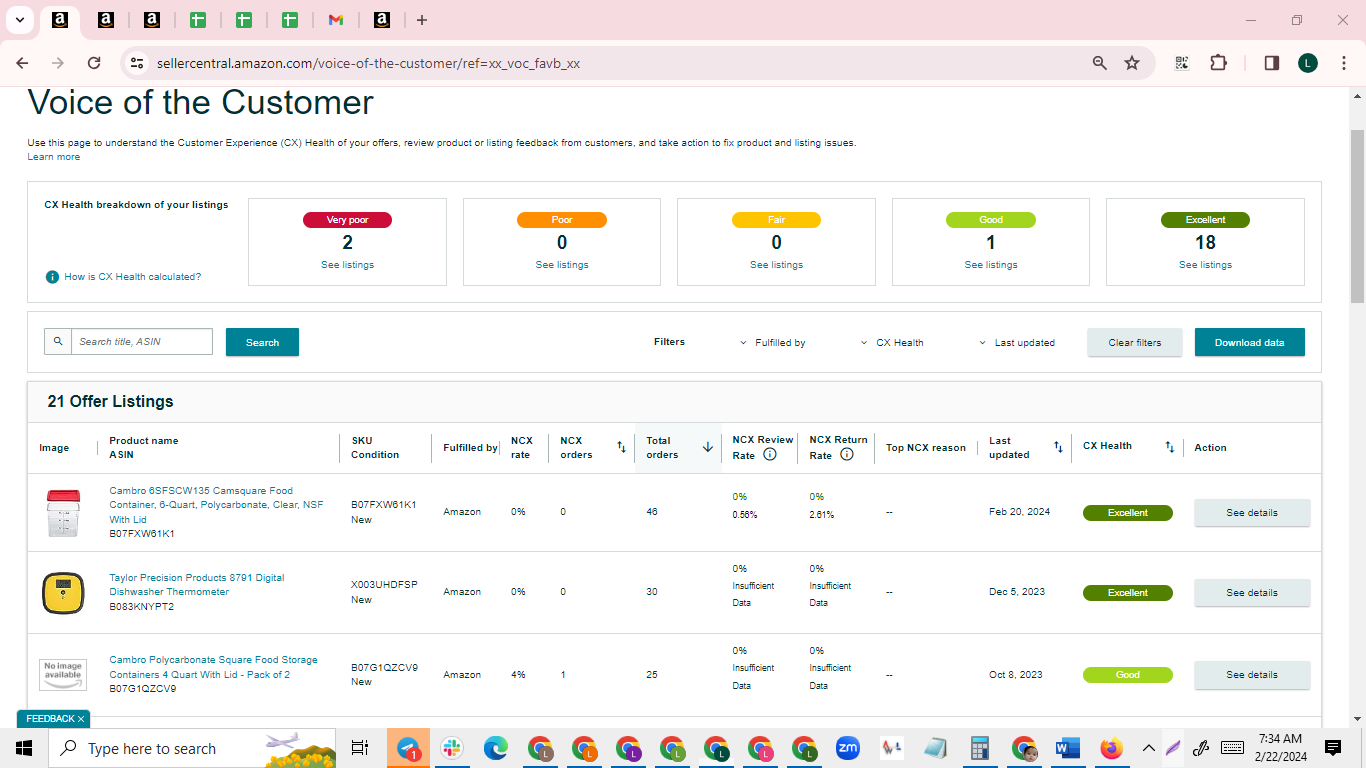Show hidden system tray icons
This screenshot has height=768, width=1366.
pos(1148,748)
